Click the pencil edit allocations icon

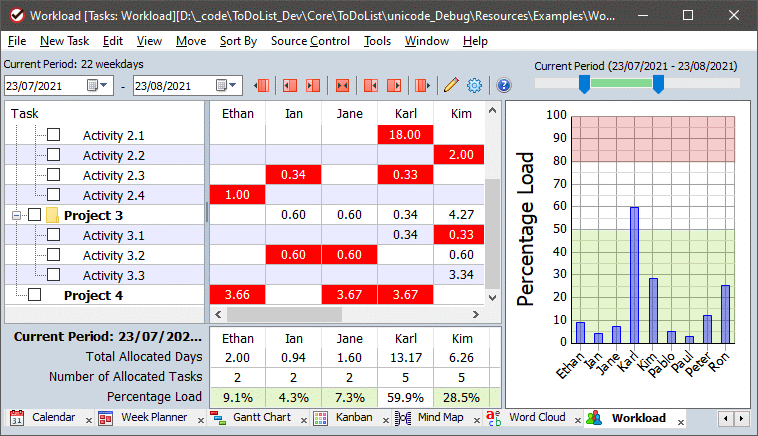pyautogui.click(x=451, y=86)
